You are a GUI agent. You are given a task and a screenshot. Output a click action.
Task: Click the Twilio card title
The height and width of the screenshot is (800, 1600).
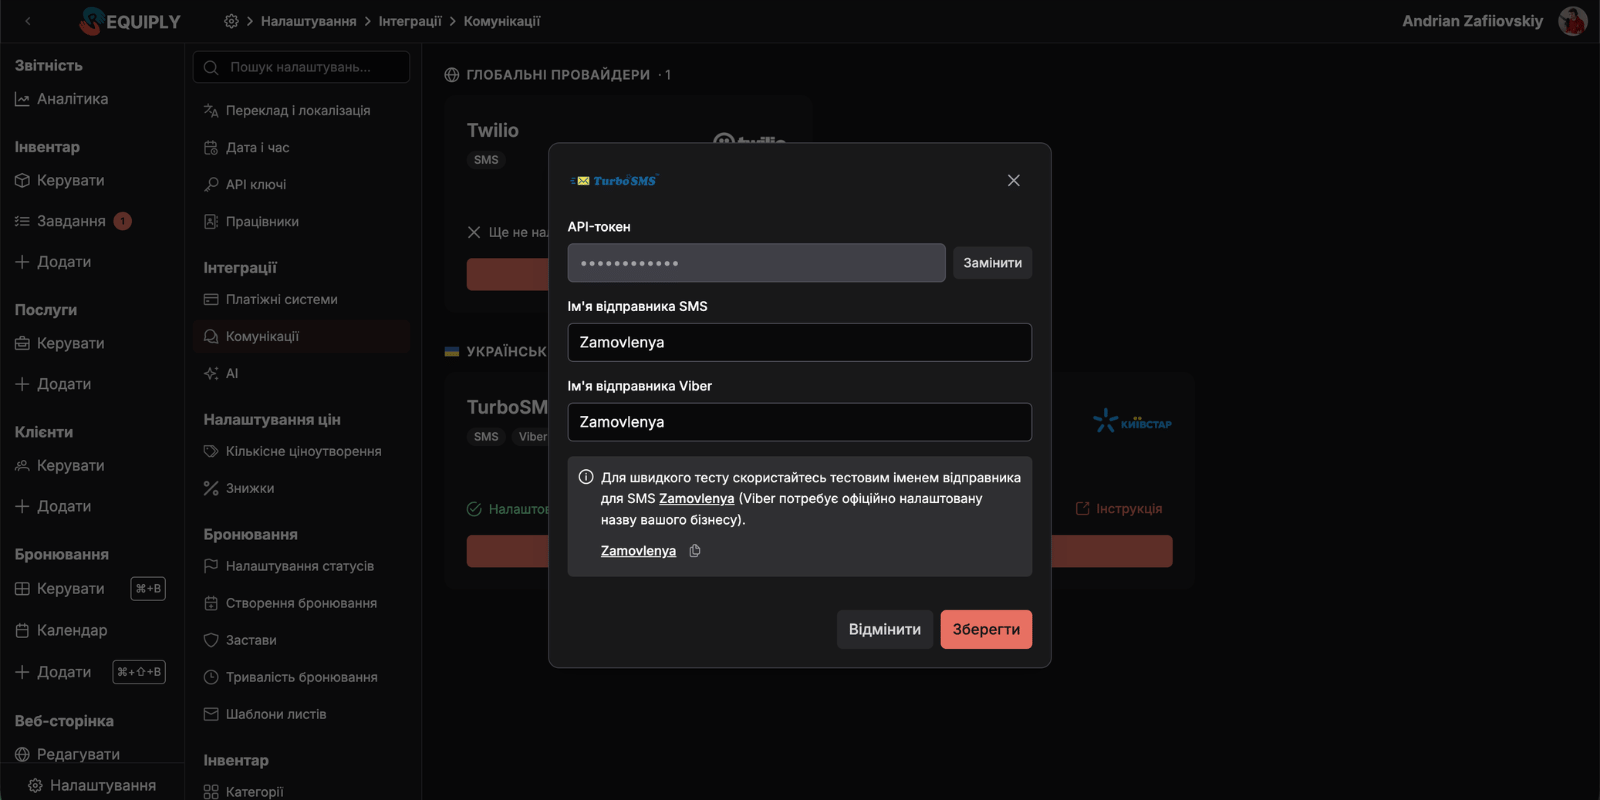click(493, 131)
